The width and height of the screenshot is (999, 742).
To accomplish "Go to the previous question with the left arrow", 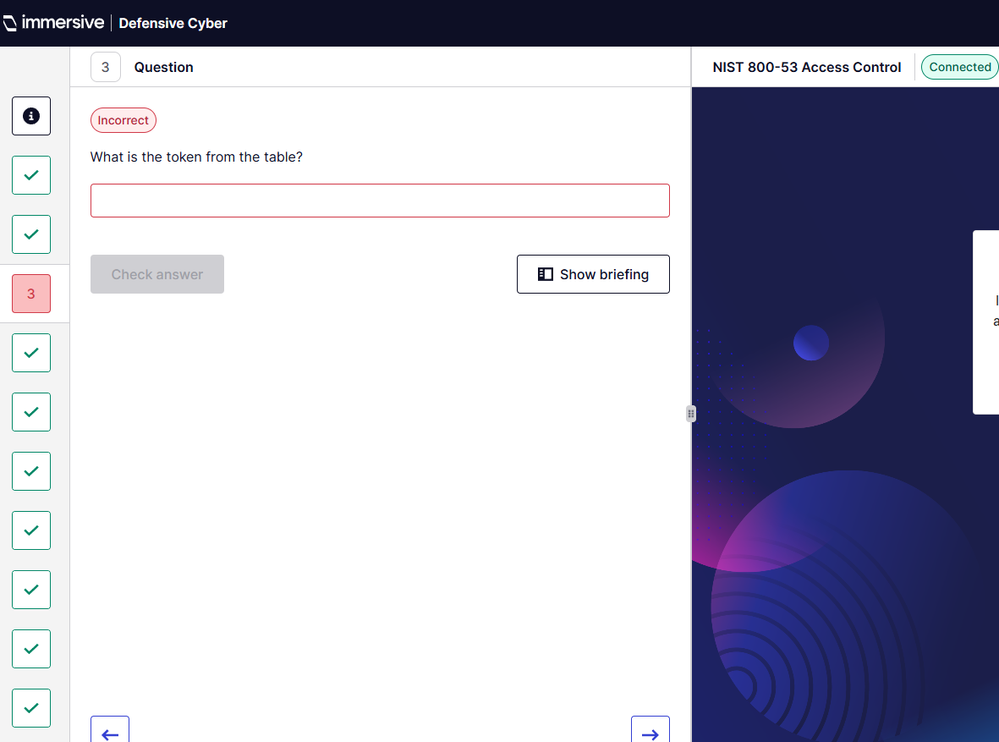I will [110, 731].
